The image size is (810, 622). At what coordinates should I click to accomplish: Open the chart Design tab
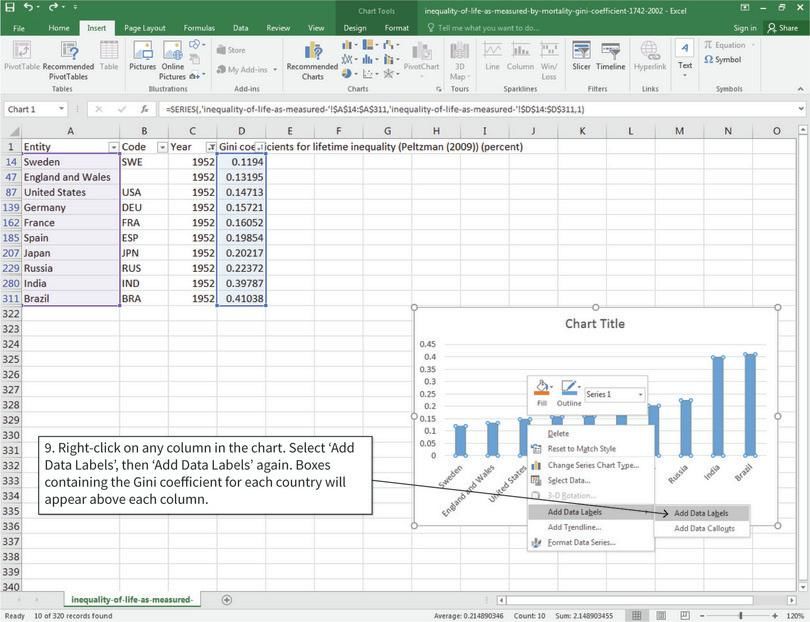coord(355,28)
